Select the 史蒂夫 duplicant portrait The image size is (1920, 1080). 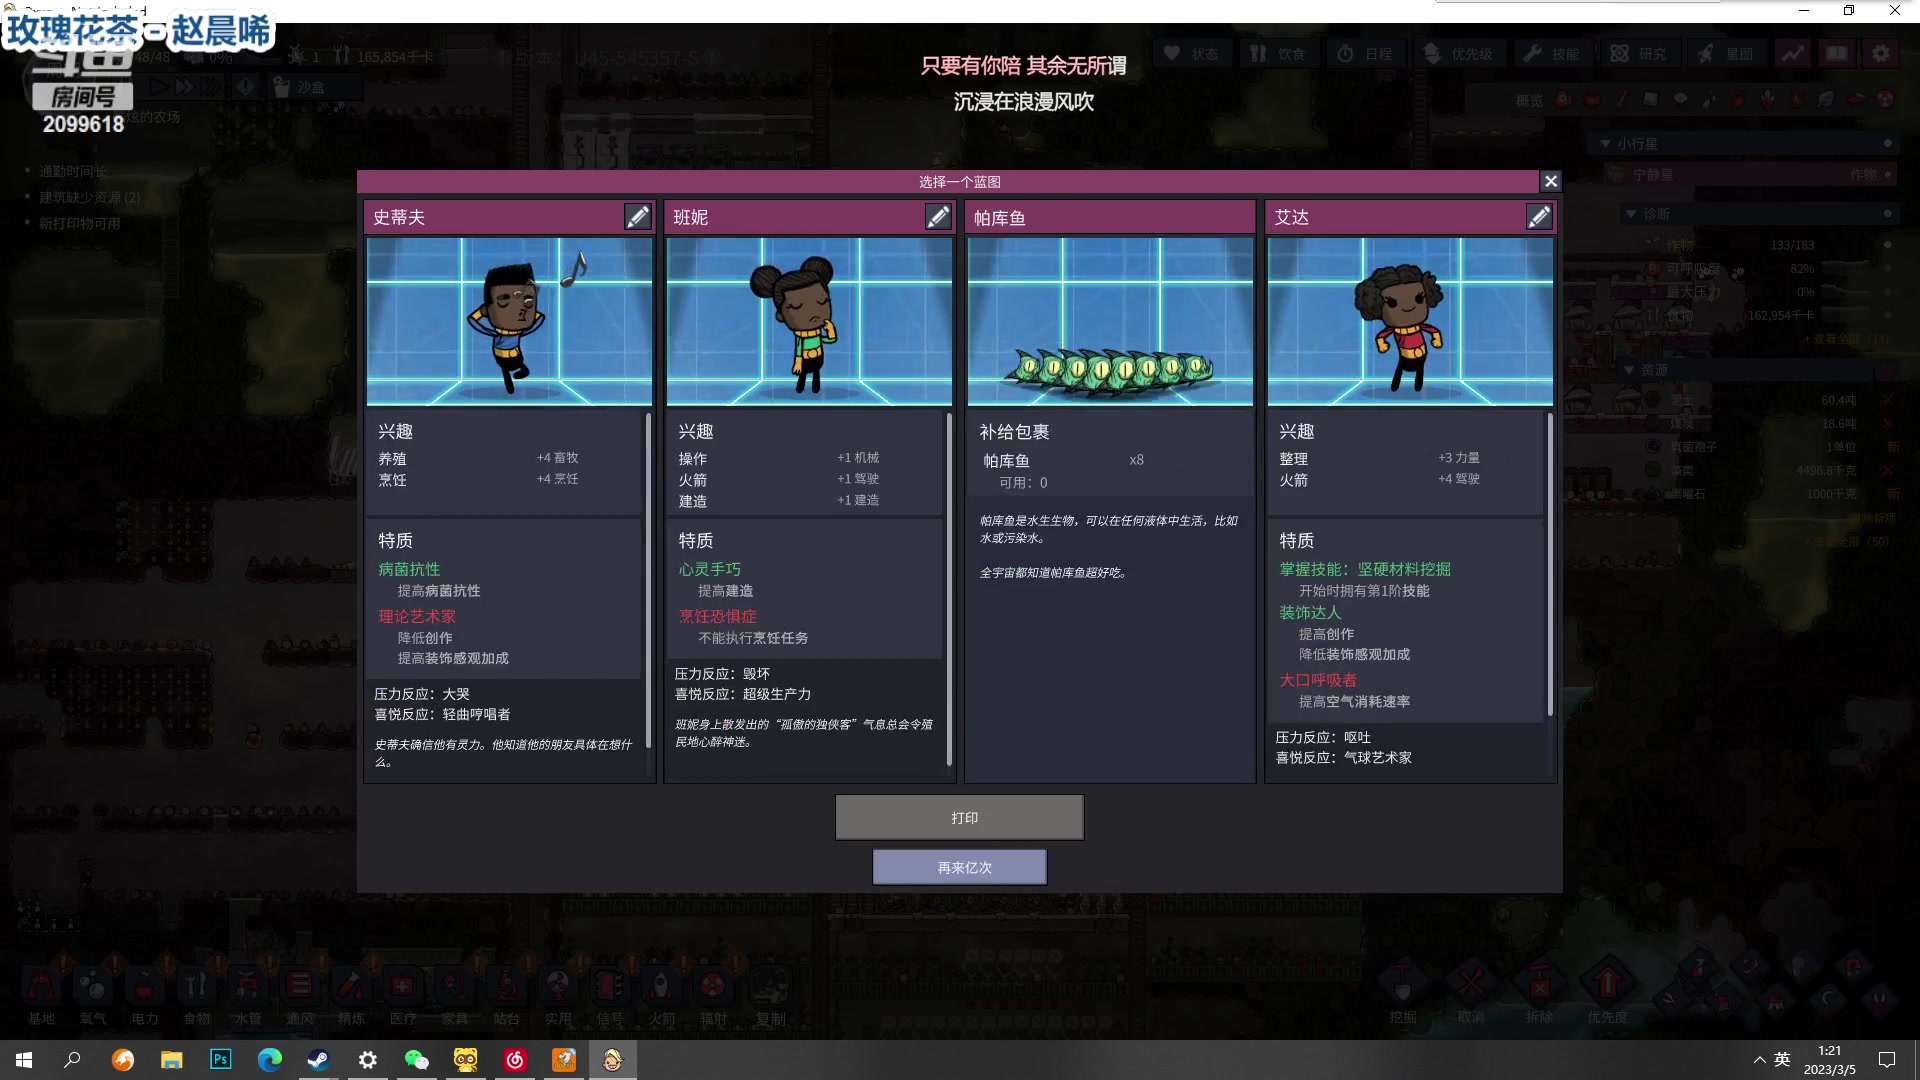pyautogui.click(x=509, y=321)
